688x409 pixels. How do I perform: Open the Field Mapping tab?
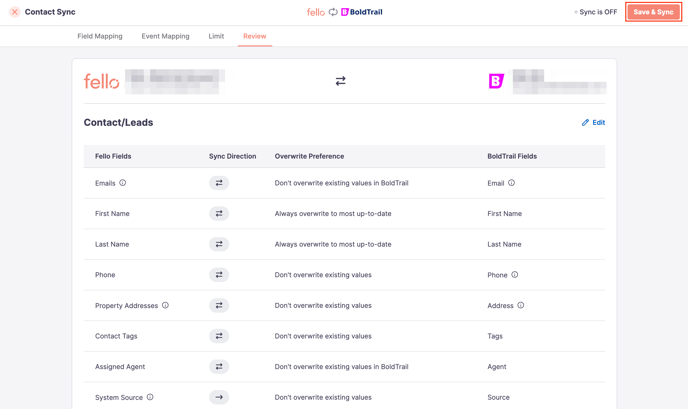[x=100, y=36]
